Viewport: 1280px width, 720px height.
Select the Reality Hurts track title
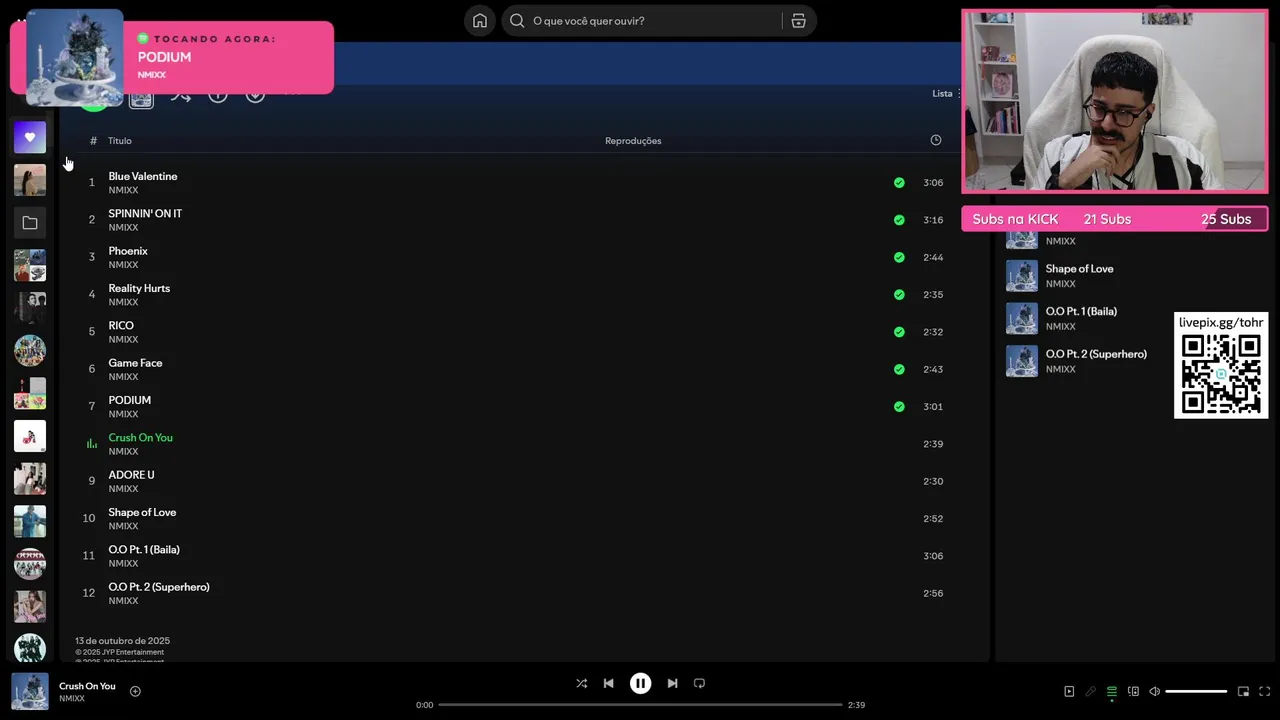tap(139, 288)
